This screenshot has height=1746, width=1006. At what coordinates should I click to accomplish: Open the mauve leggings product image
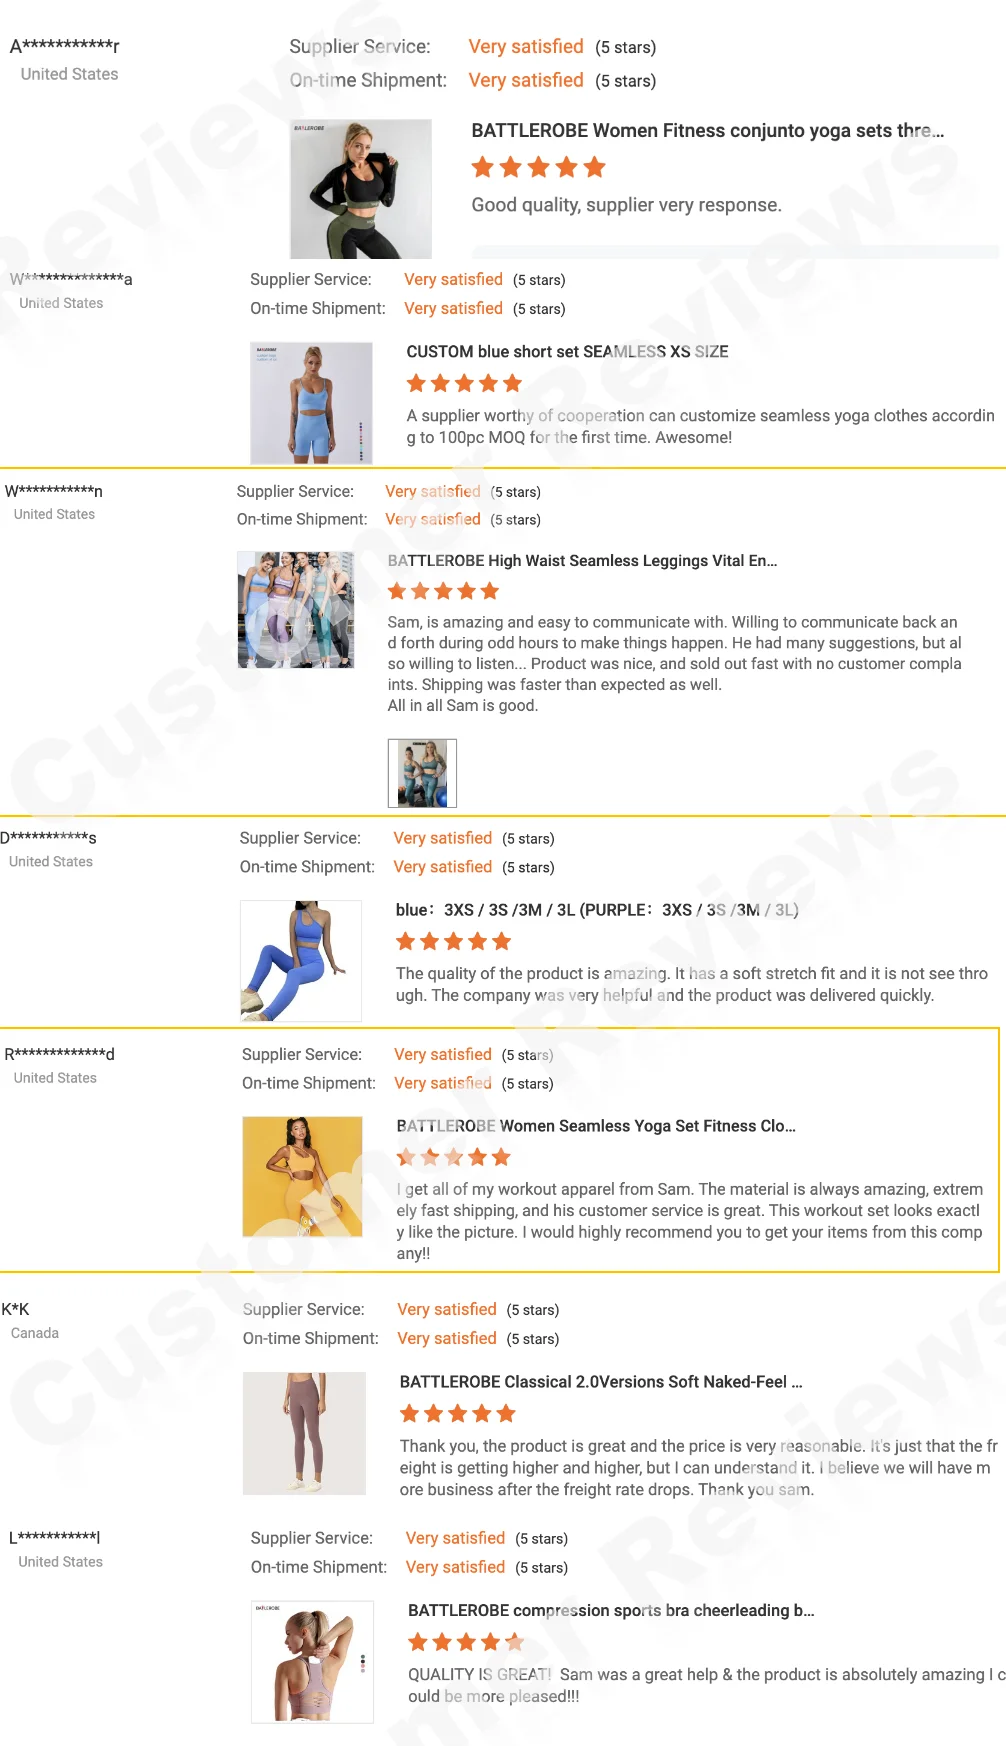point(304,1433)
